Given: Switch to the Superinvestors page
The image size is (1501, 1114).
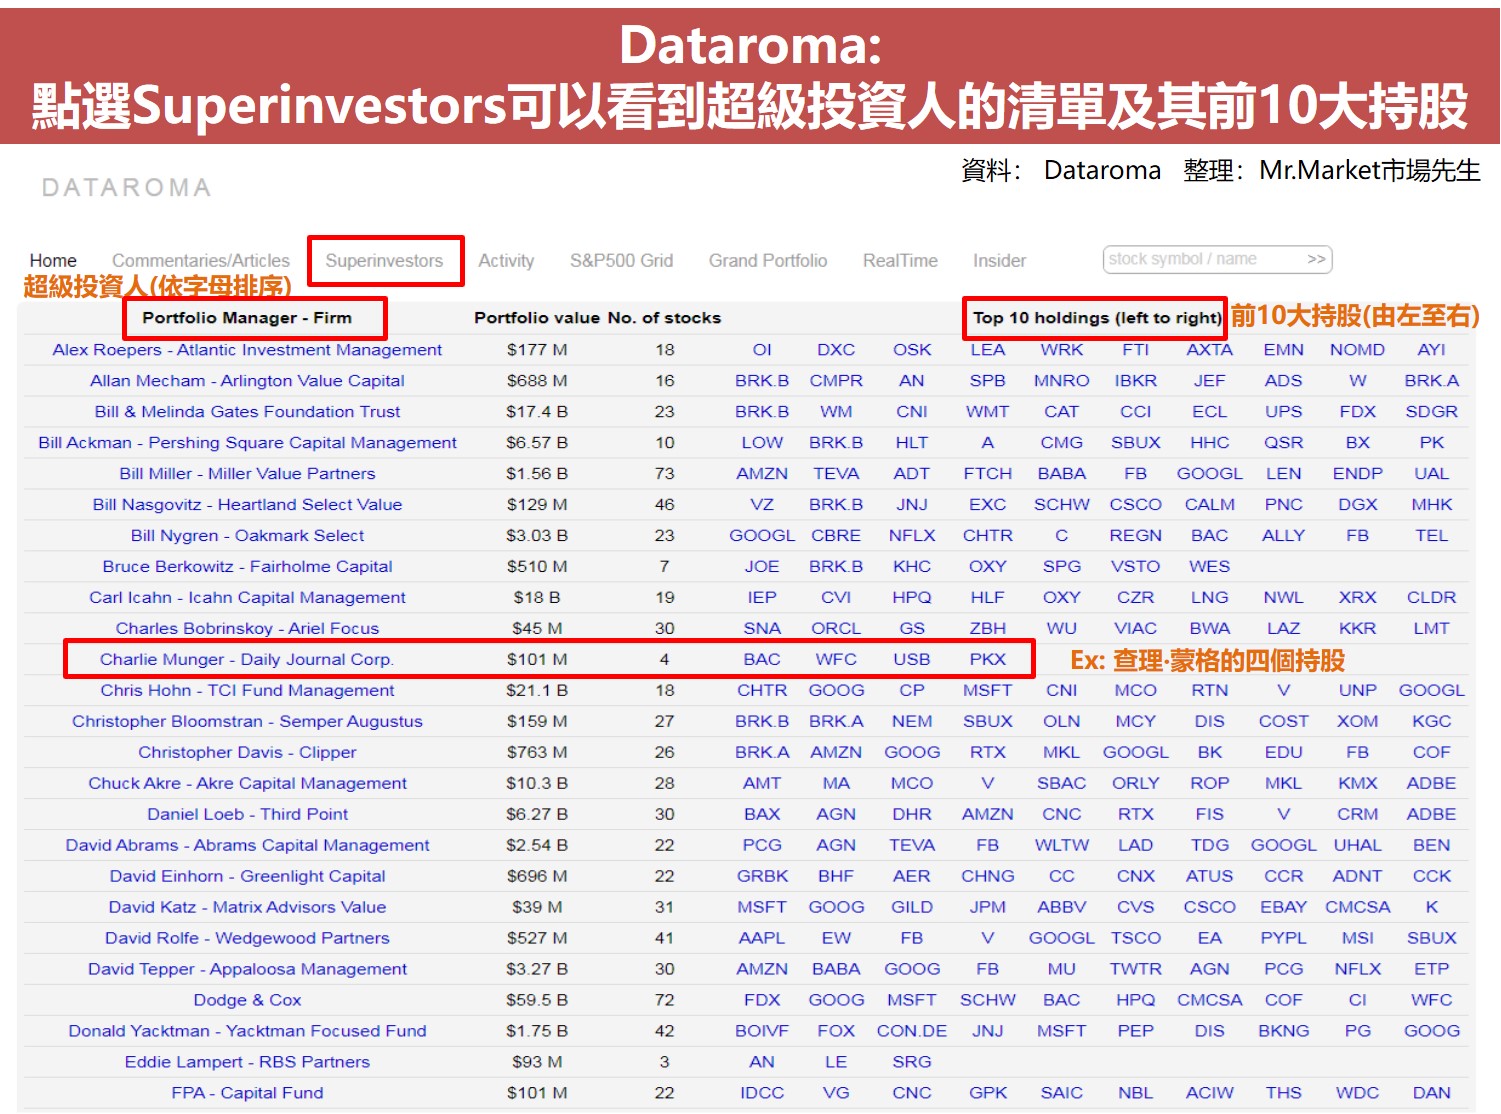Looking at the screenshot, I should (384, 260).
